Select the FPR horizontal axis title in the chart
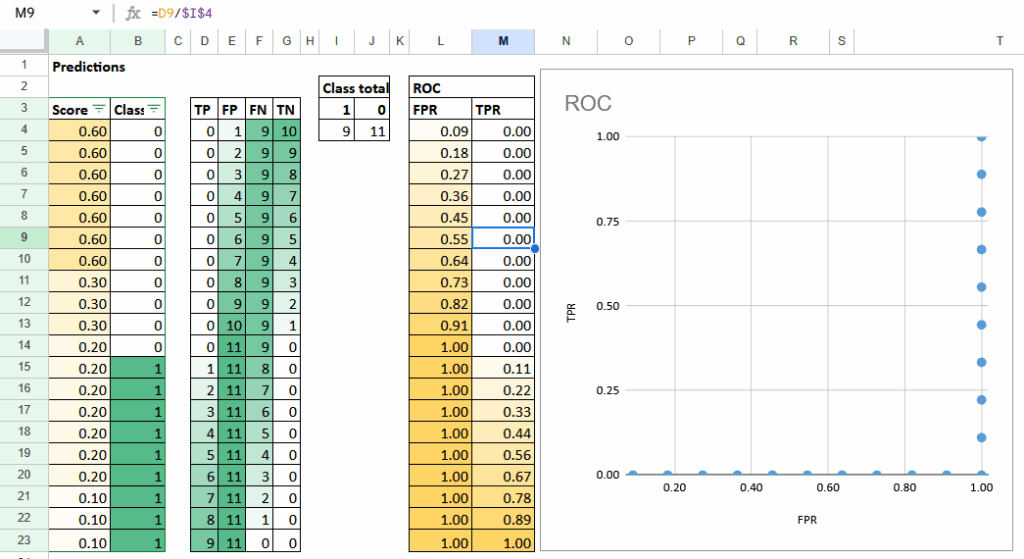The image size is (1024, 559). coord(806,520)
